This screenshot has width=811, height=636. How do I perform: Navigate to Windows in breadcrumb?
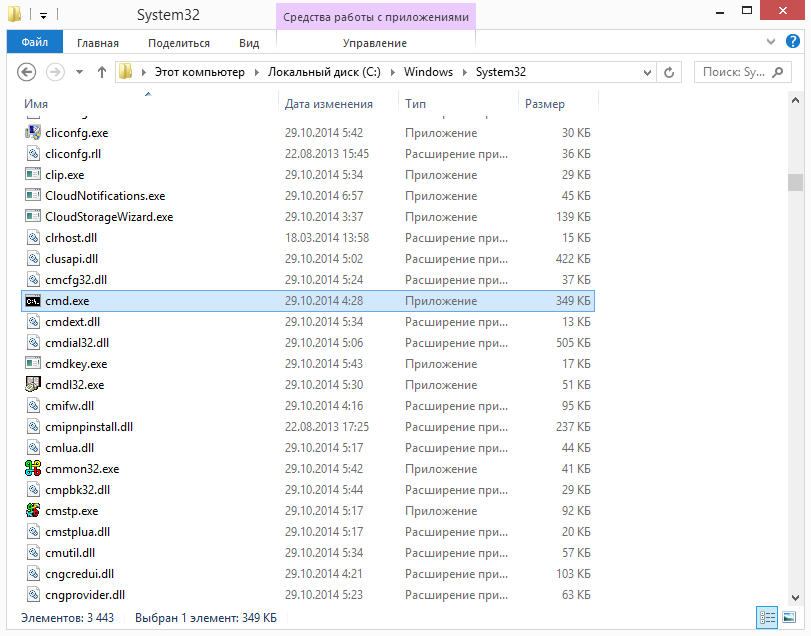click(428, 72)
